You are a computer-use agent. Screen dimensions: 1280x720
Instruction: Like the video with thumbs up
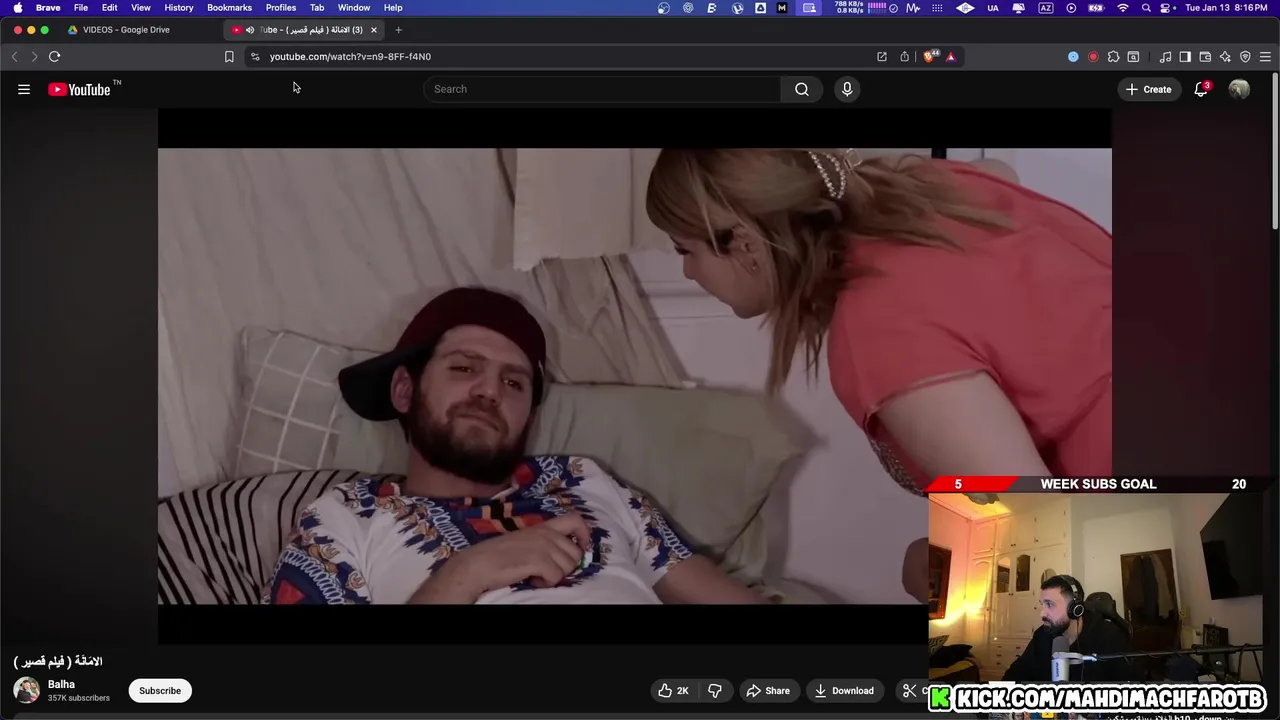click(673, 691)
